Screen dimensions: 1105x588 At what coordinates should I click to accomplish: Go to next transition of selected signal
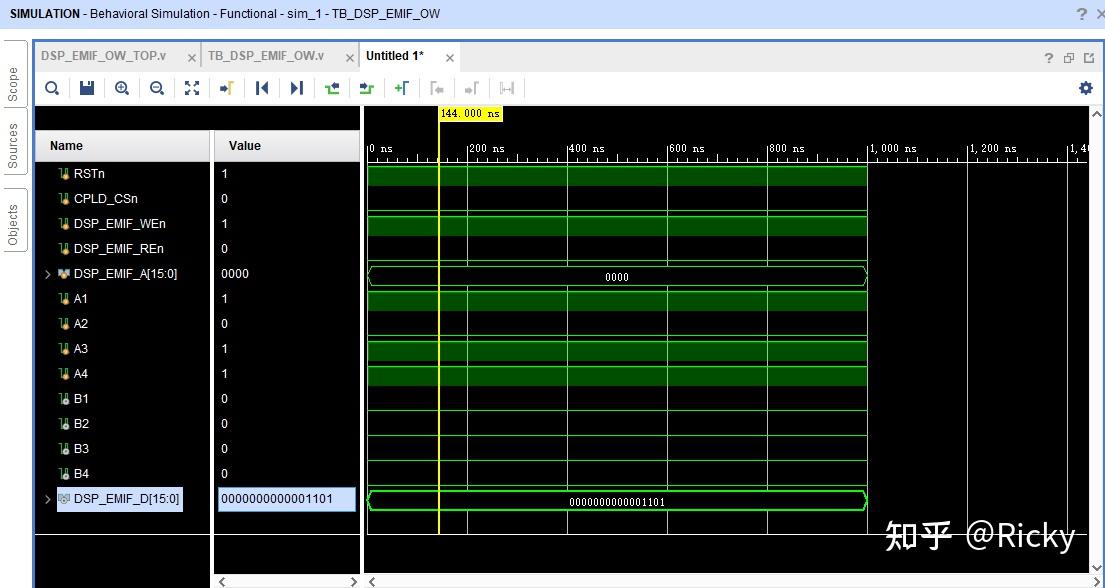click(x=366, y=88)
